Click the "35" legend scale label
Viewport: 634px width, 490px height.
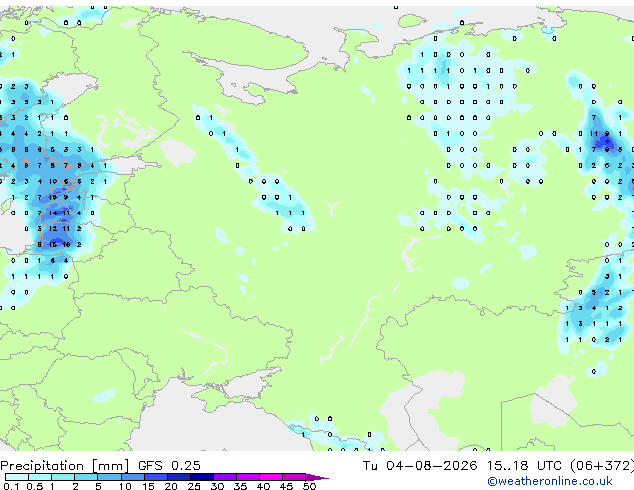(240, 486)
